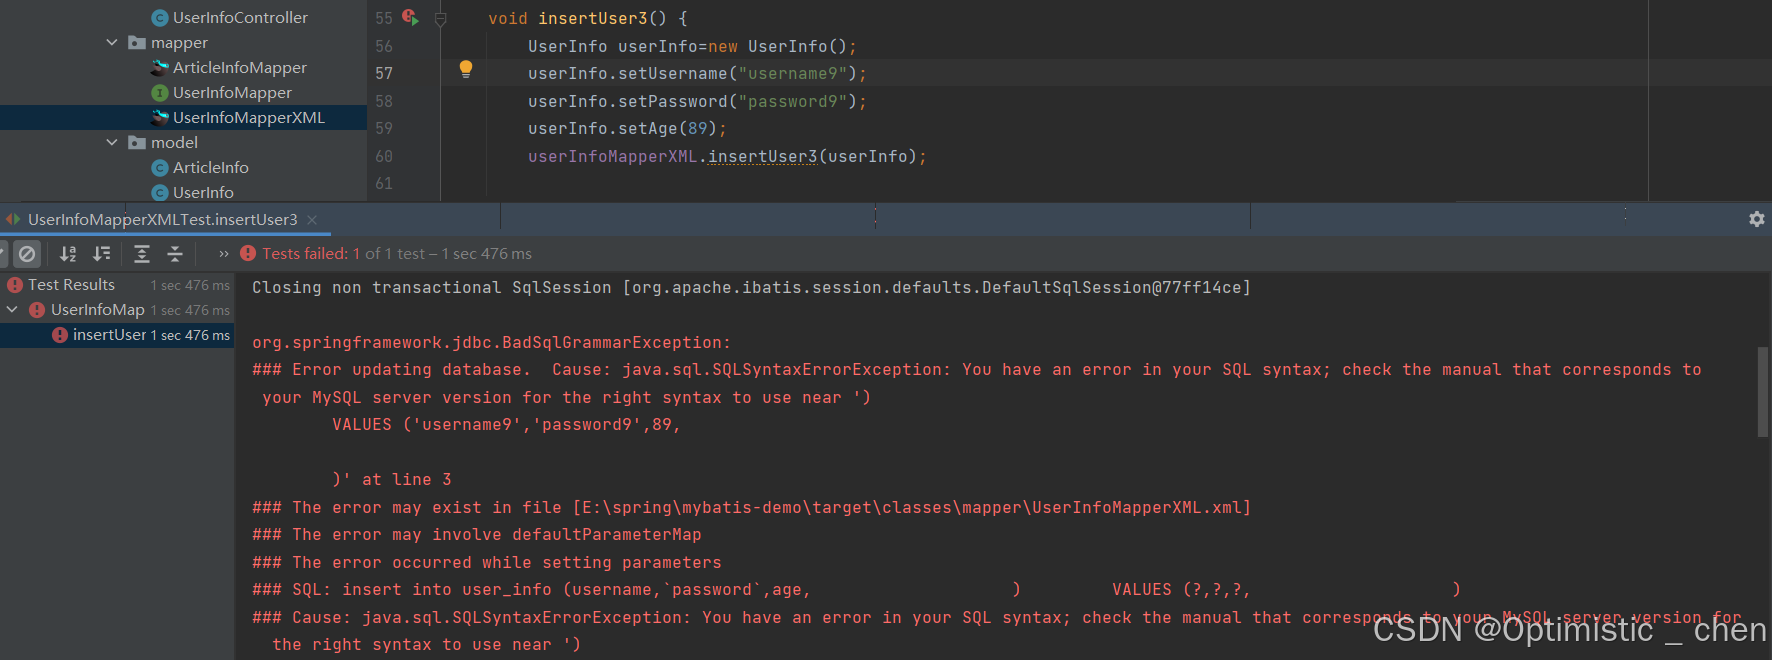Click the run tab's test configuration icon
Screen dimensions: 1772x660
click(x=13, y=219)
